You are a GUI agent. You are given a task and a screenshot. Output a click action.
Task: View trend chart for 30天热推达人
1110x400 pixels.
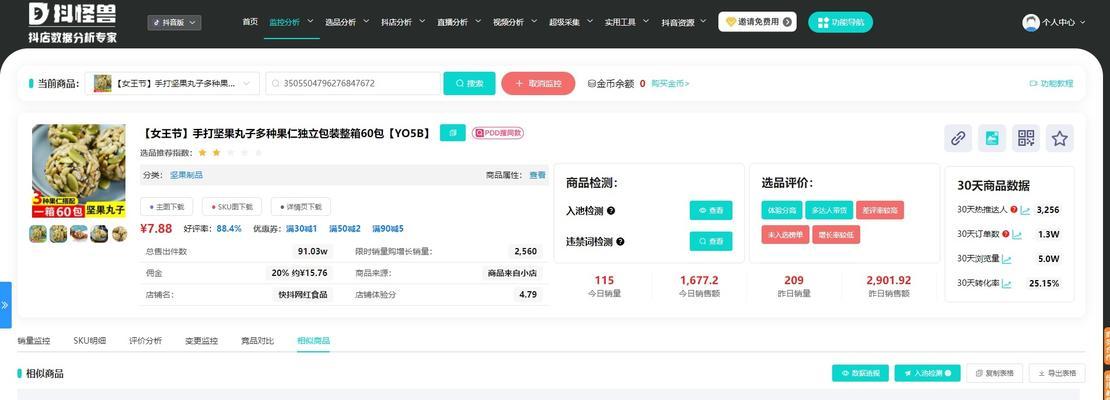point(1025,210)
